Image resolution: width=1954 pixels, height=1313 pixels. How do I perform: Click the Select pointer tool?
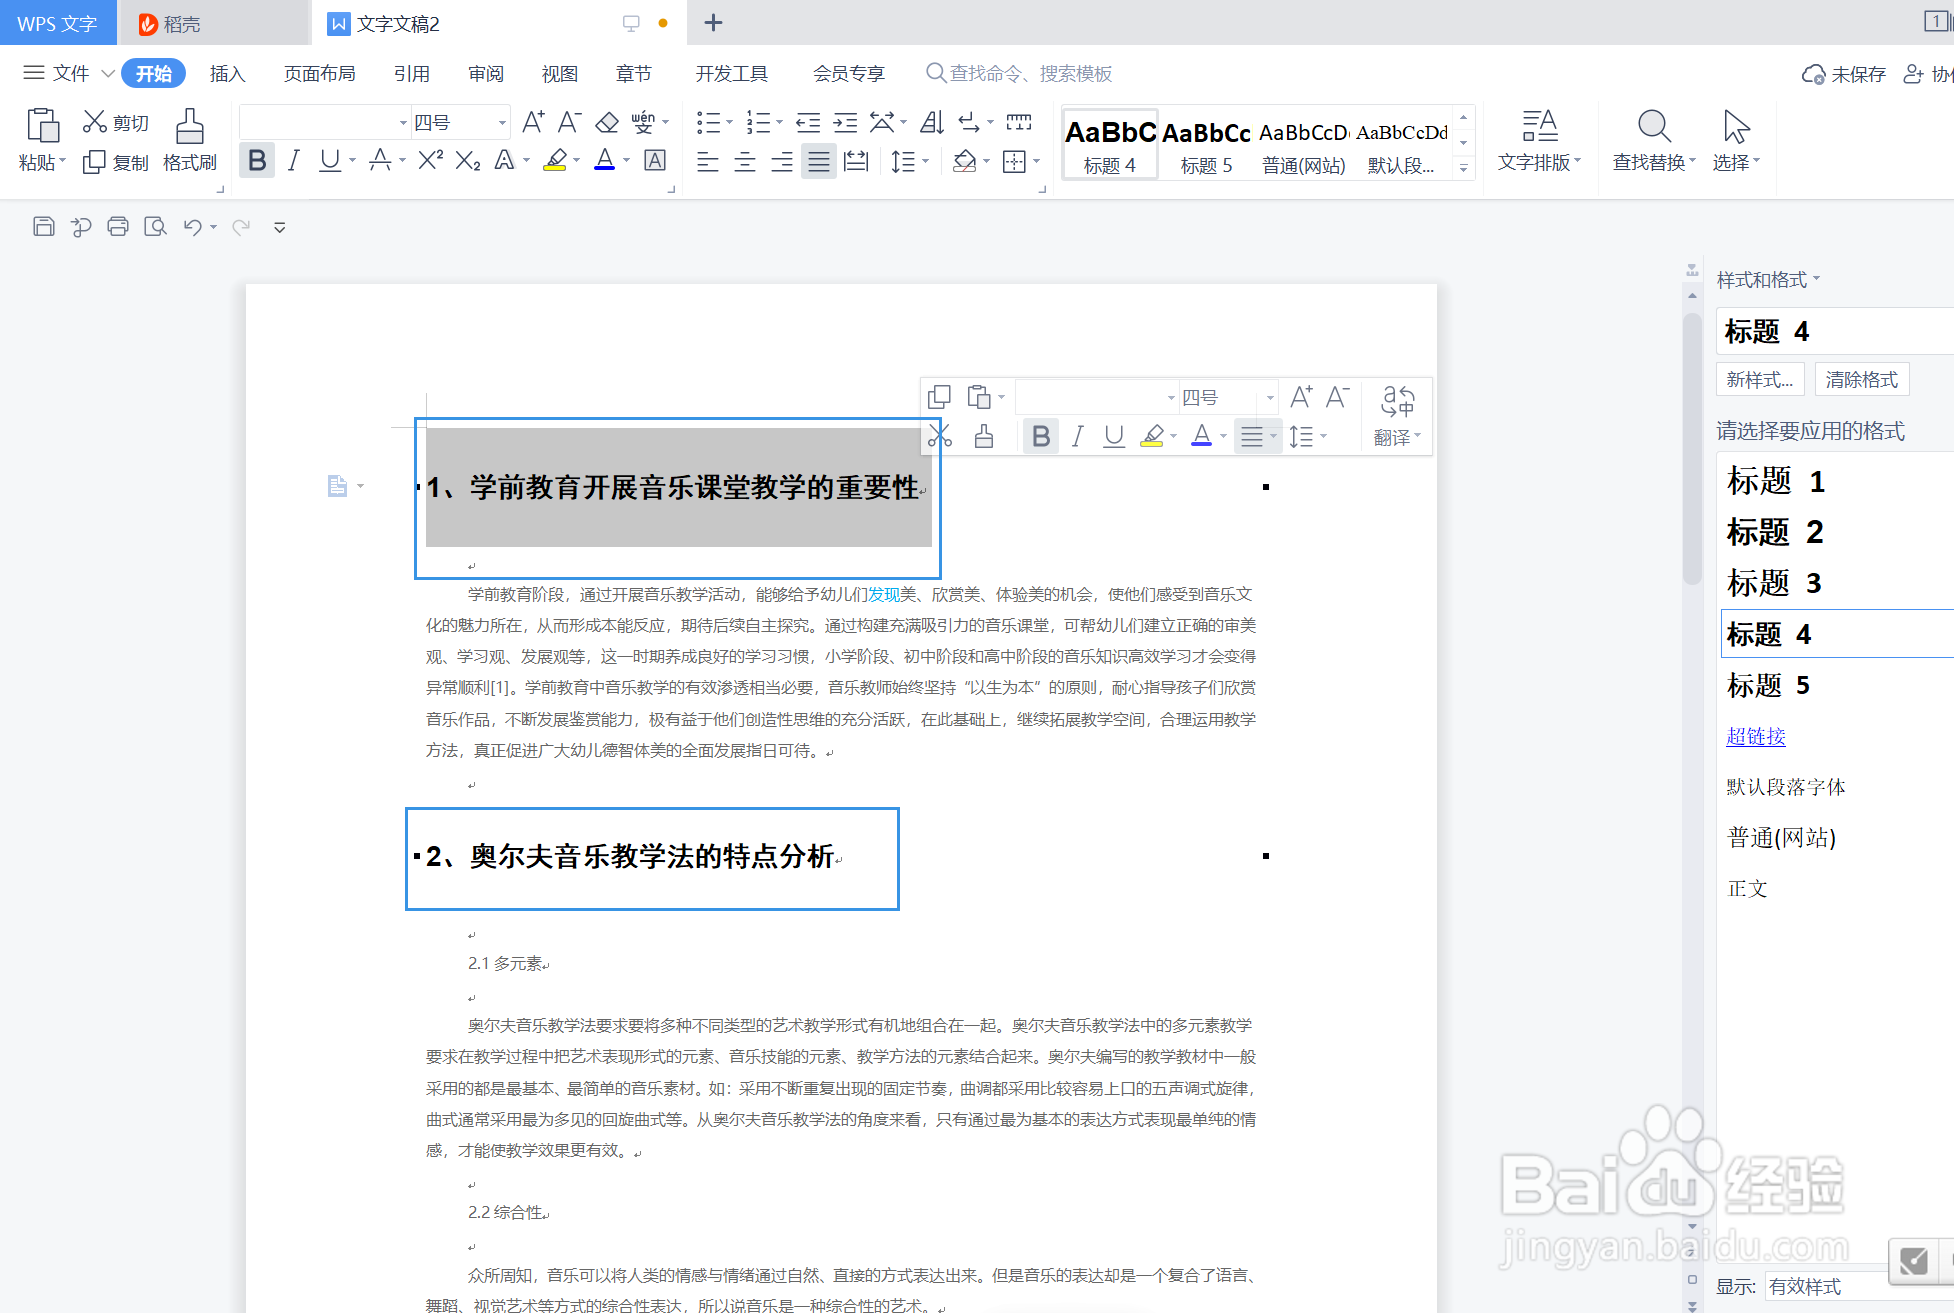(x=1736, y=140)
